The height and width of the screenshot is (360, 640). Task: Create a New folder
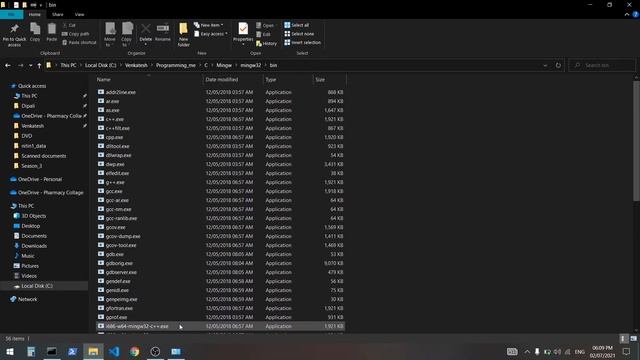(x=183, y=35)
